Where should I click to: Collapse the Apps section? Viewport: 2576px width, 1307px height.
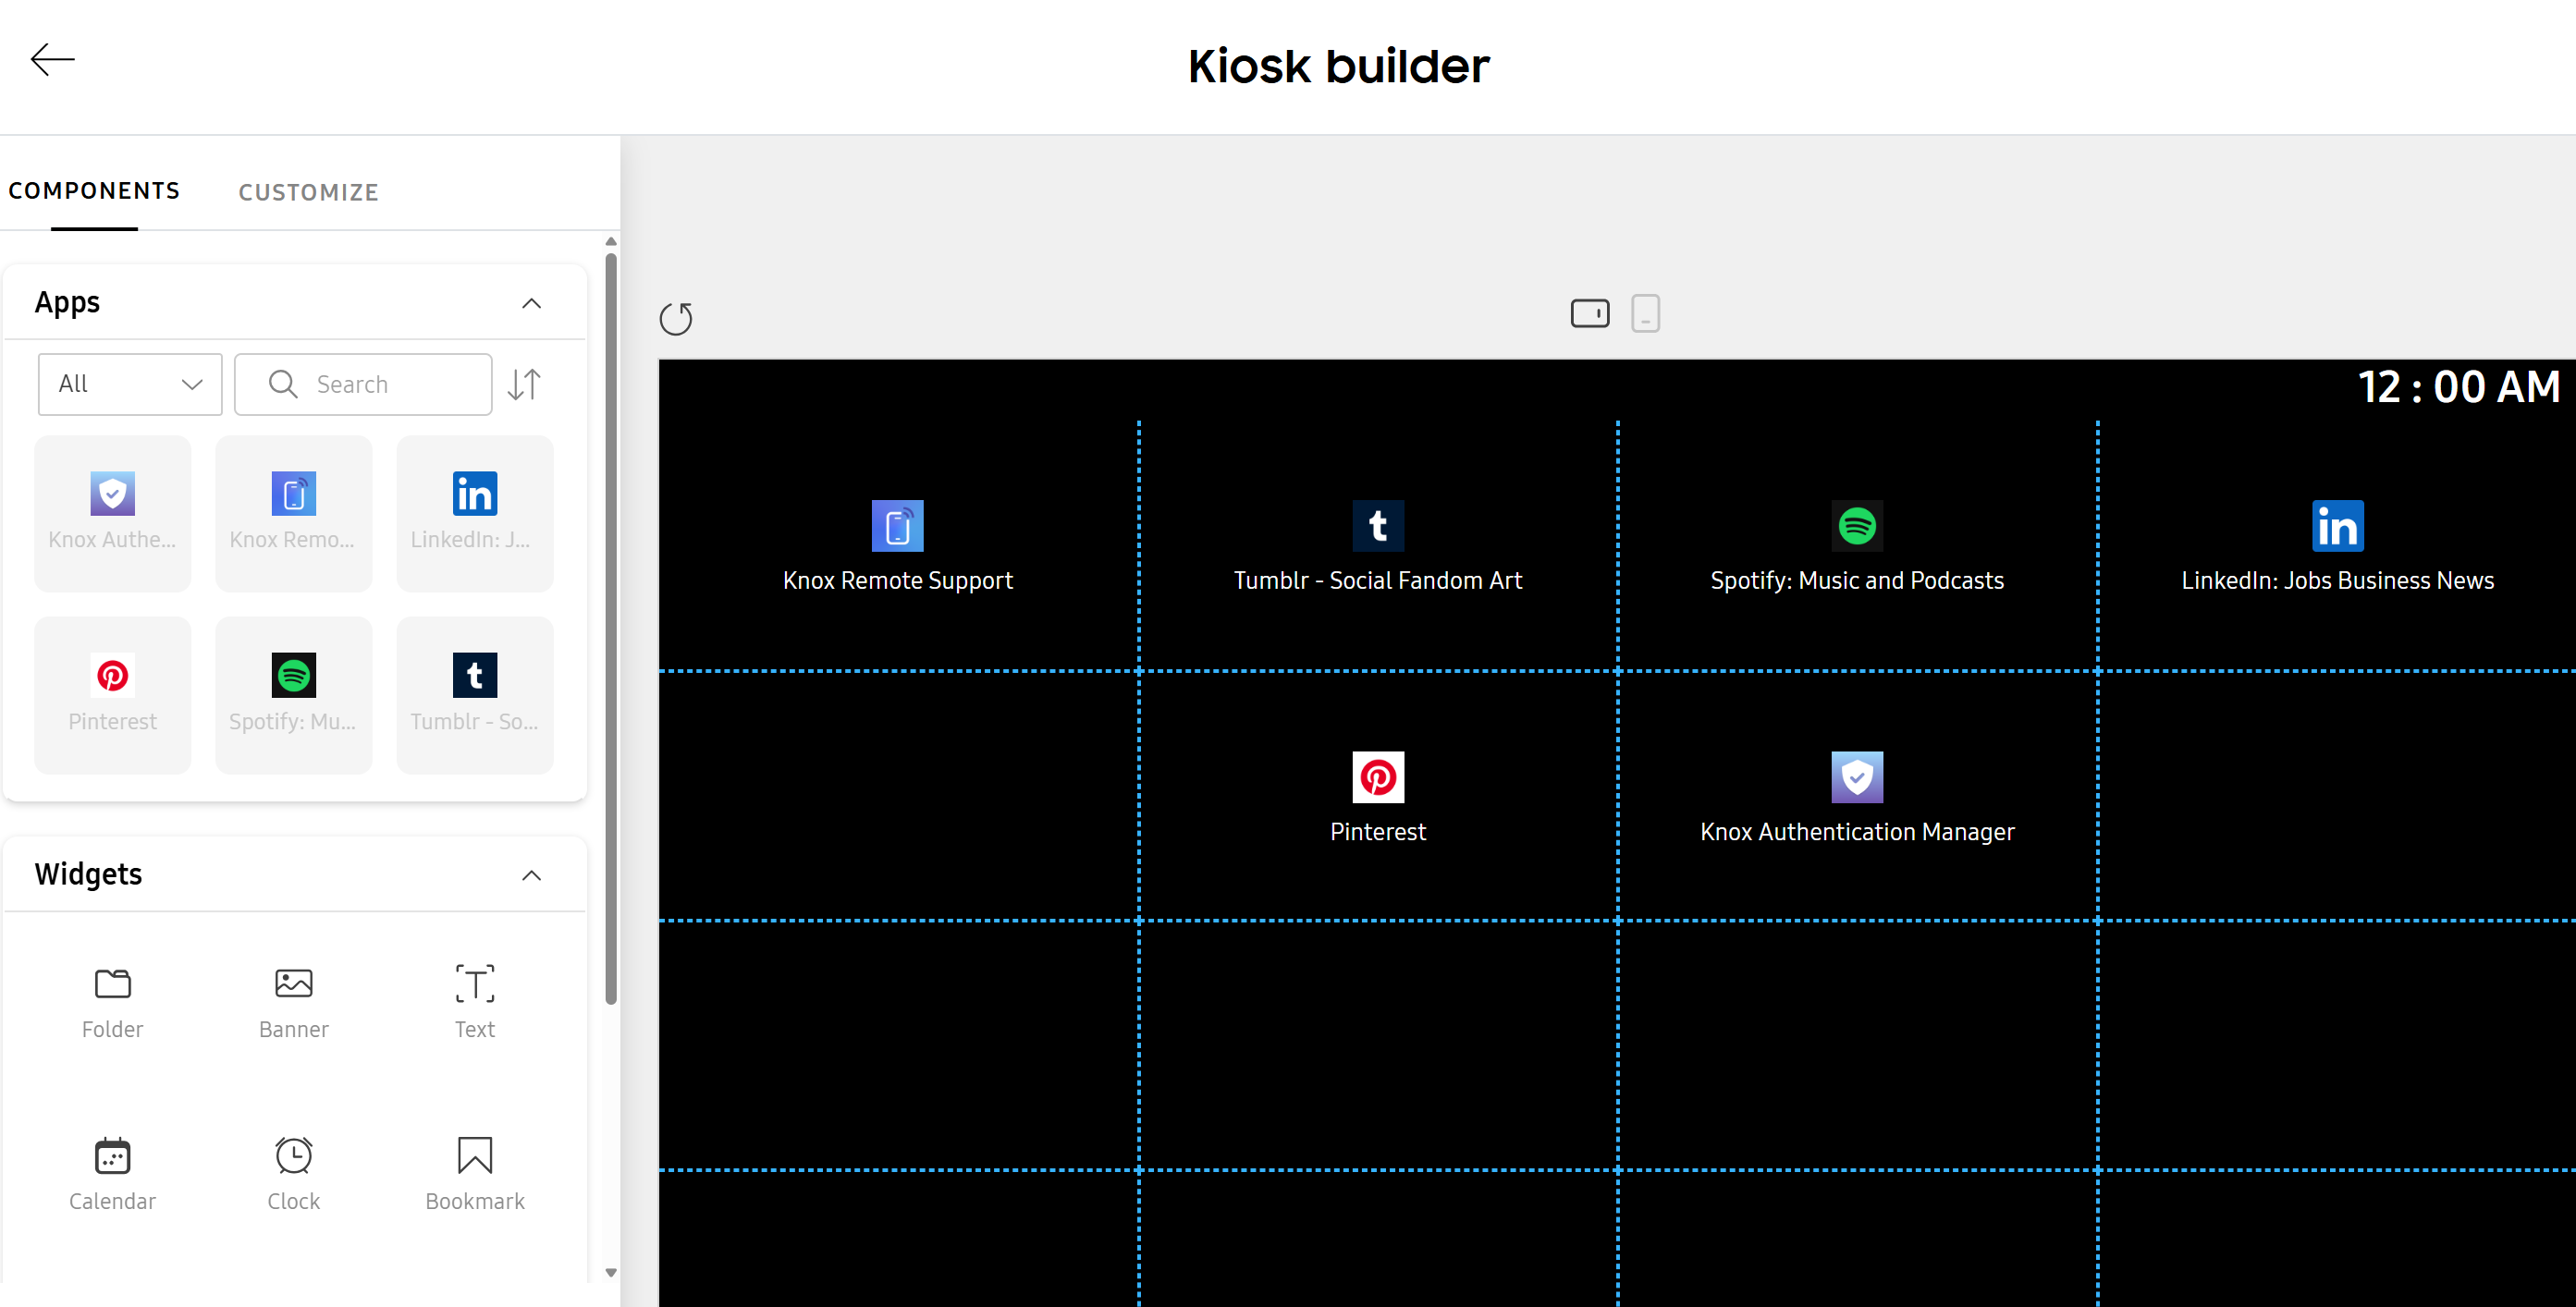click(531, 303)
